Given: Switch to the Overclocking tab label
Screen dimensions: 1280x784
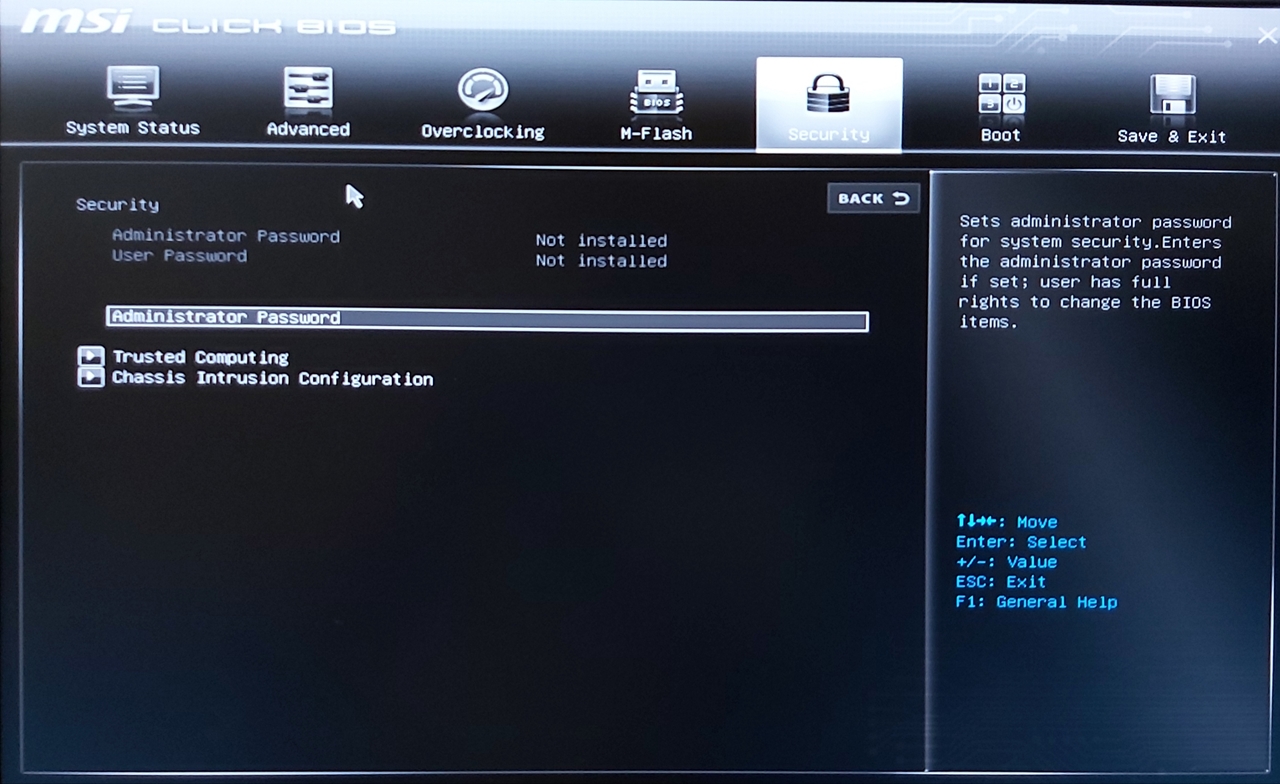Looking at the screenshot, I should pos(483,132).
